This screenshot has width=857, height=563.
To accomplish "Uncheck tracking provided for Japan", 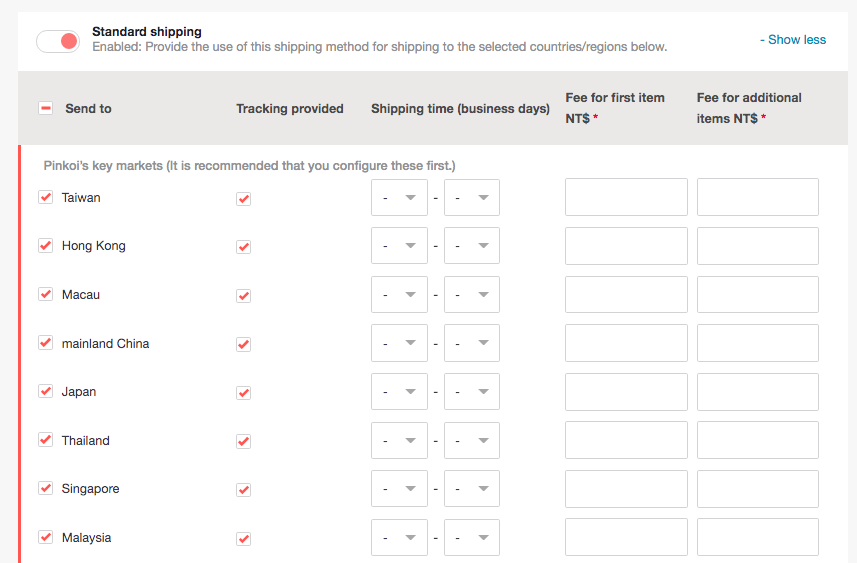I will 243,392.
